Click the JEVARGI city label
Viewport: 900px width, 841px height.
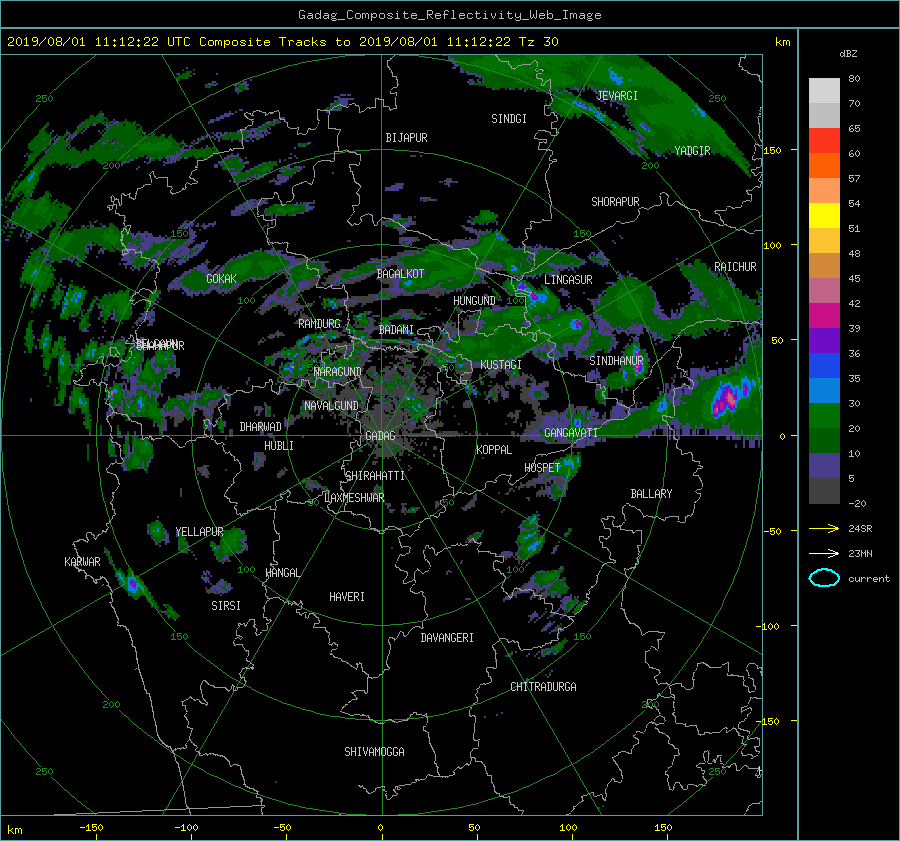coord(617,96)
